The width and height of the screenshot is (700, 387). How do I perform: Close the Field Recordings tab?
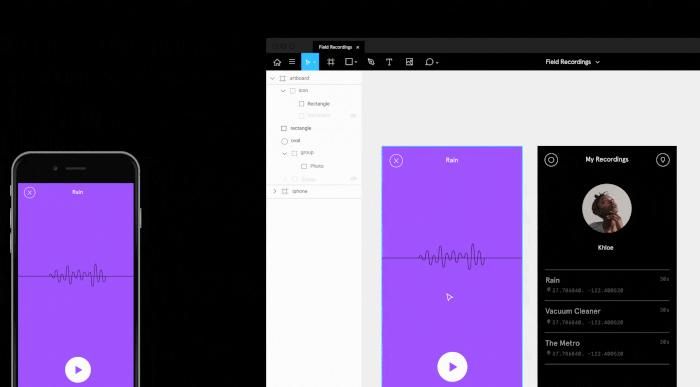coord(358,47)
